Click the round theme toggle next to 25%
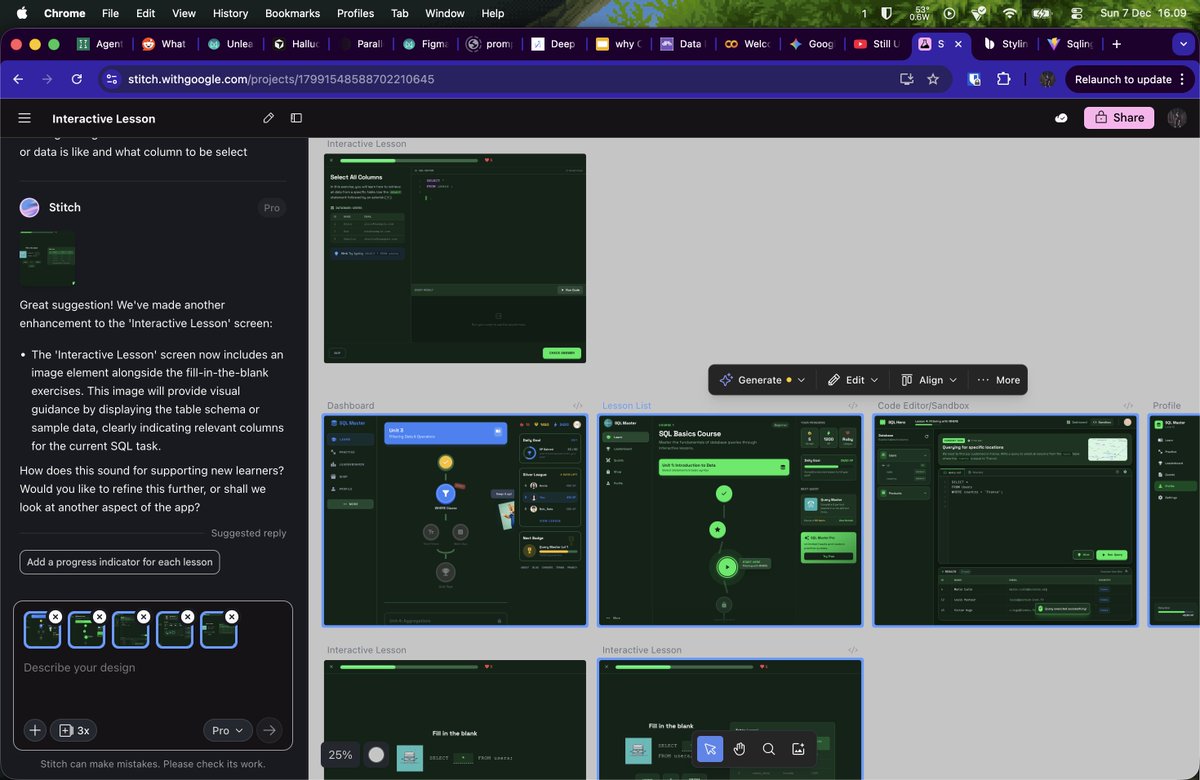Image resolution: width=1200 pixels, height=780 pixels. pos(376,755)
